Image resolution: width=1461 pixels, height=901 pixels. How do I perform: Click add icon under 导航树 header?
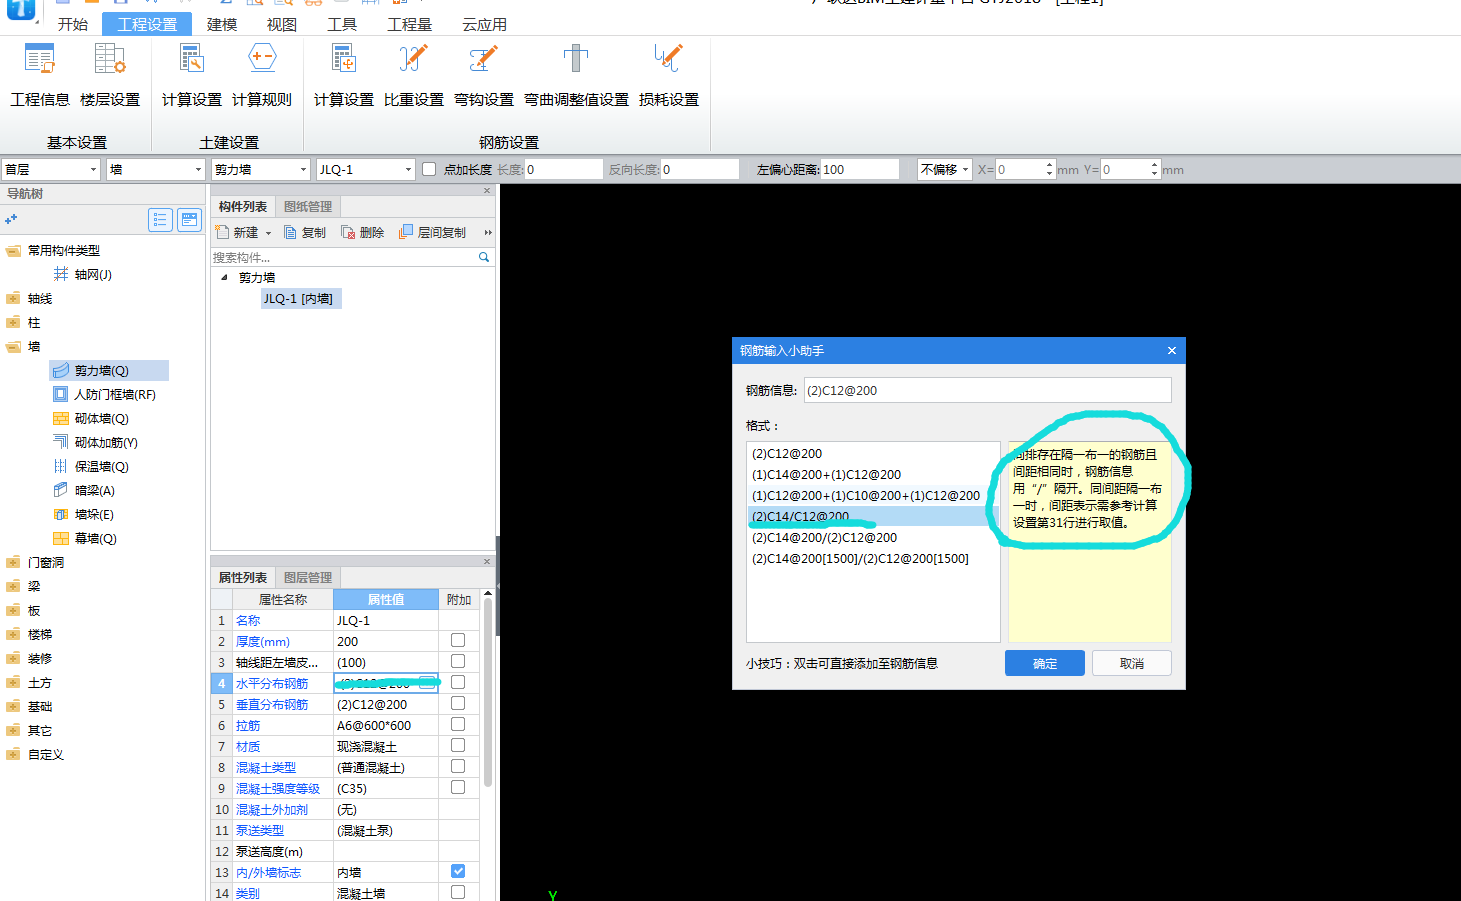point(11,219)
